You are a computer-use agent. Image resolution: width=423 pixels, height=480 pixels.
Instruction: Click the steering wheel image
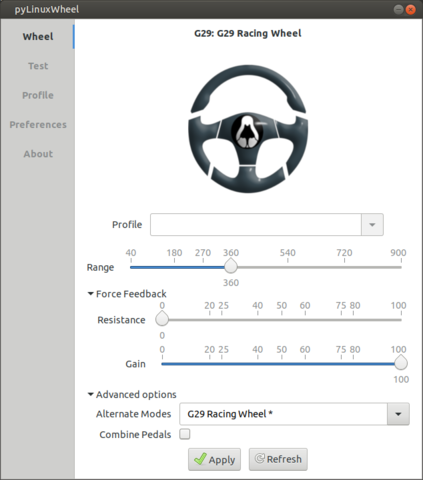(x=248, y=129)
